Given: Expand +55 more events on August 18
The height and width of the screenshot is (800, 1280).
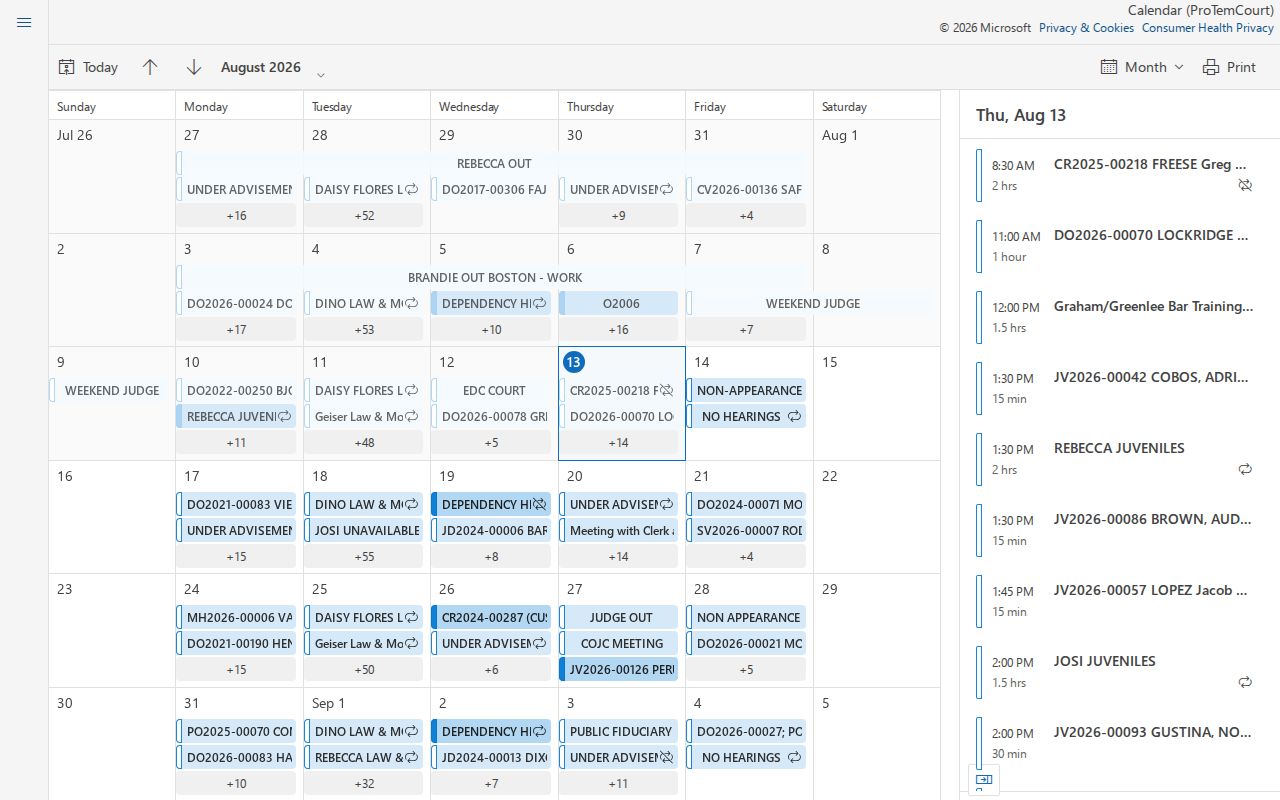Looking at the screenshot, I should pyautogui.click(x=364, y=557).
